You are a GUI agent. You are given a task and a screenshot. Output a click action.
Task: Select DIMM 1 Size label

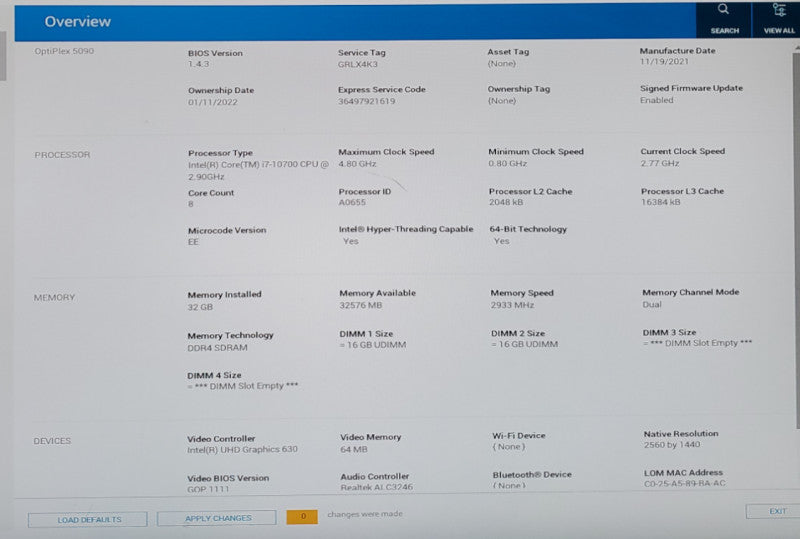click(x=366, y=334)
